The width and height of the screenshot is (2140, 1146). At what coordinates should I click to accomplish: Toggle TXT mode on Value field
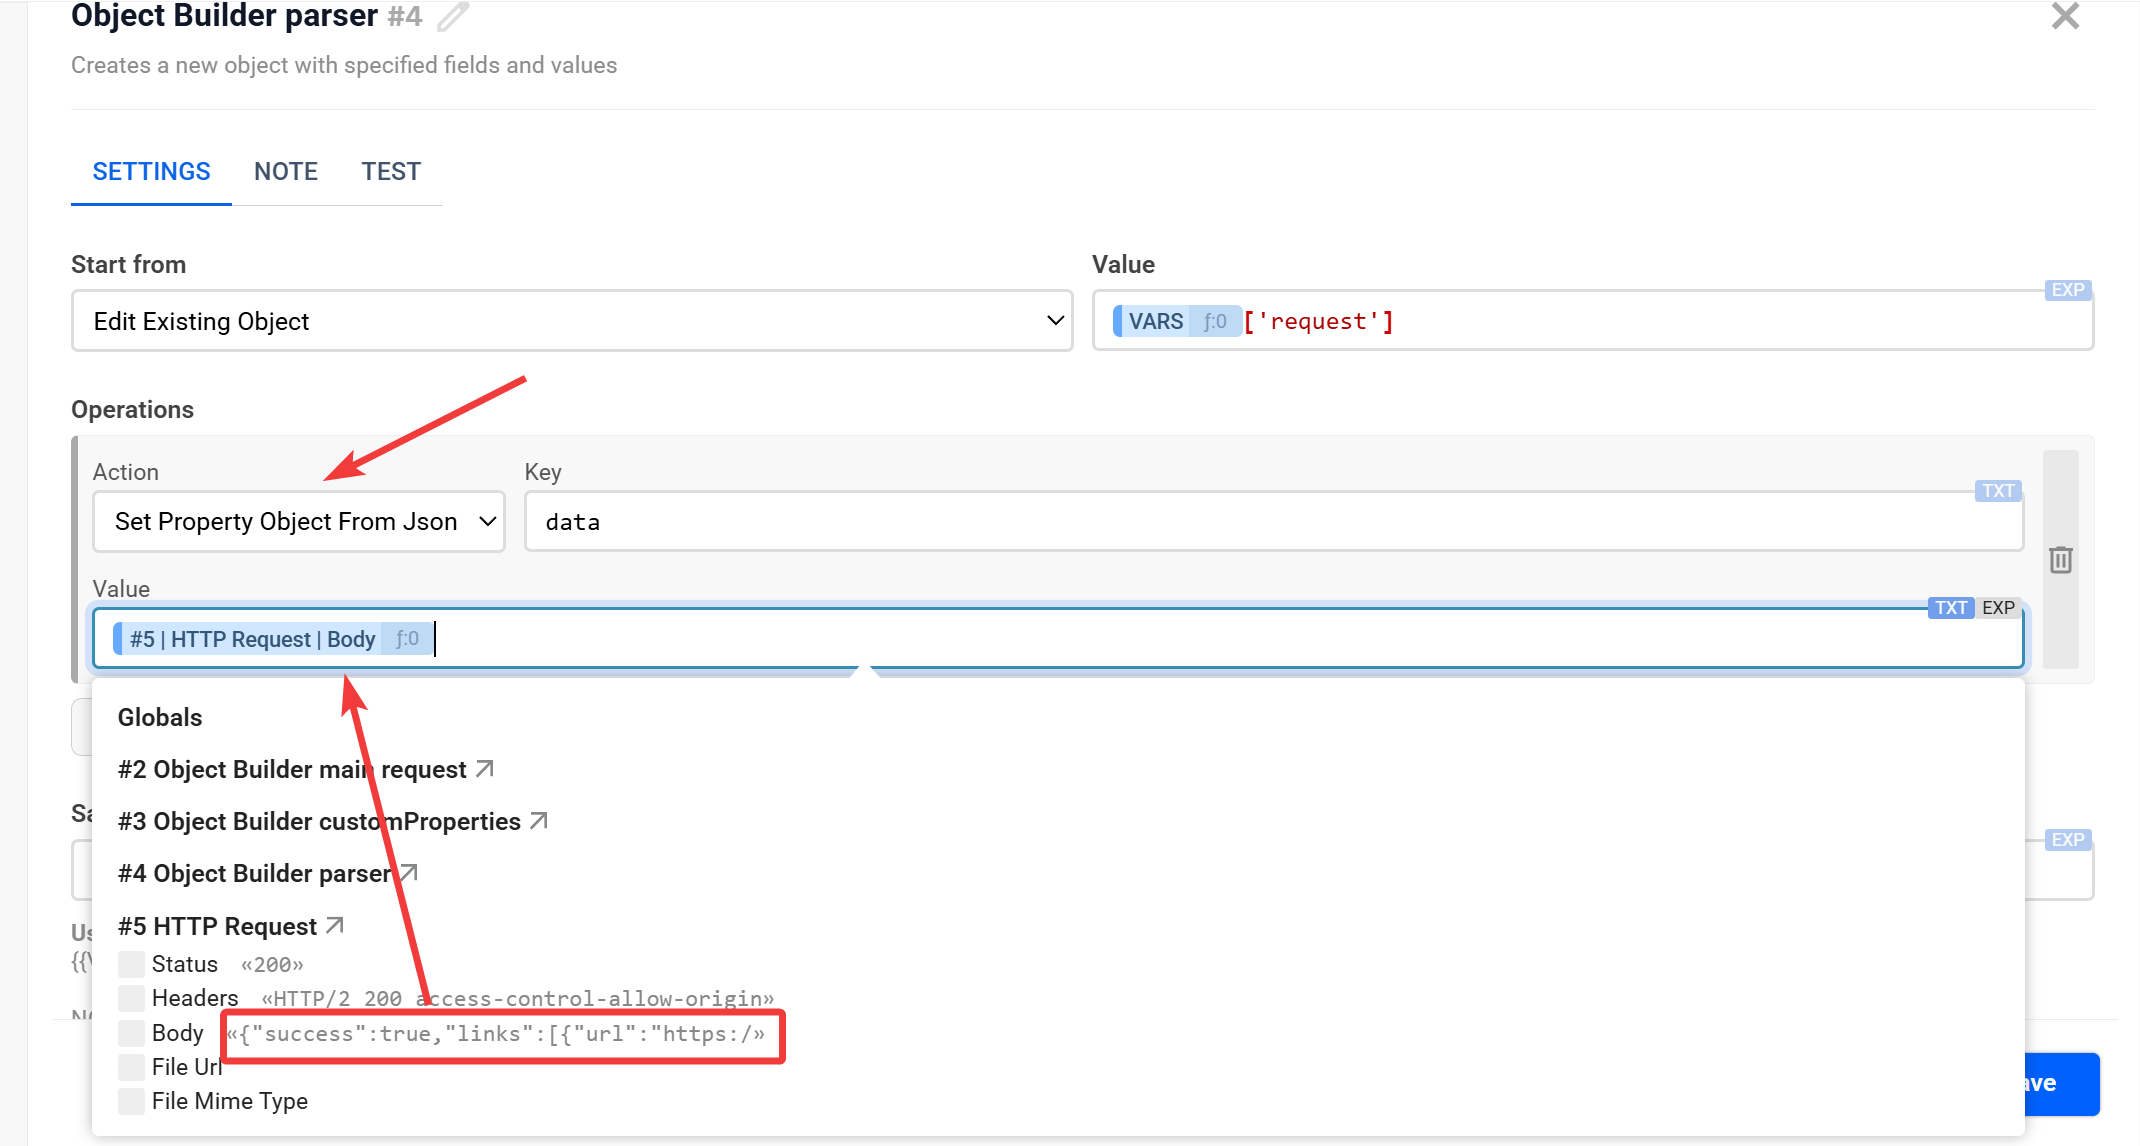(x=1950, y=608)
